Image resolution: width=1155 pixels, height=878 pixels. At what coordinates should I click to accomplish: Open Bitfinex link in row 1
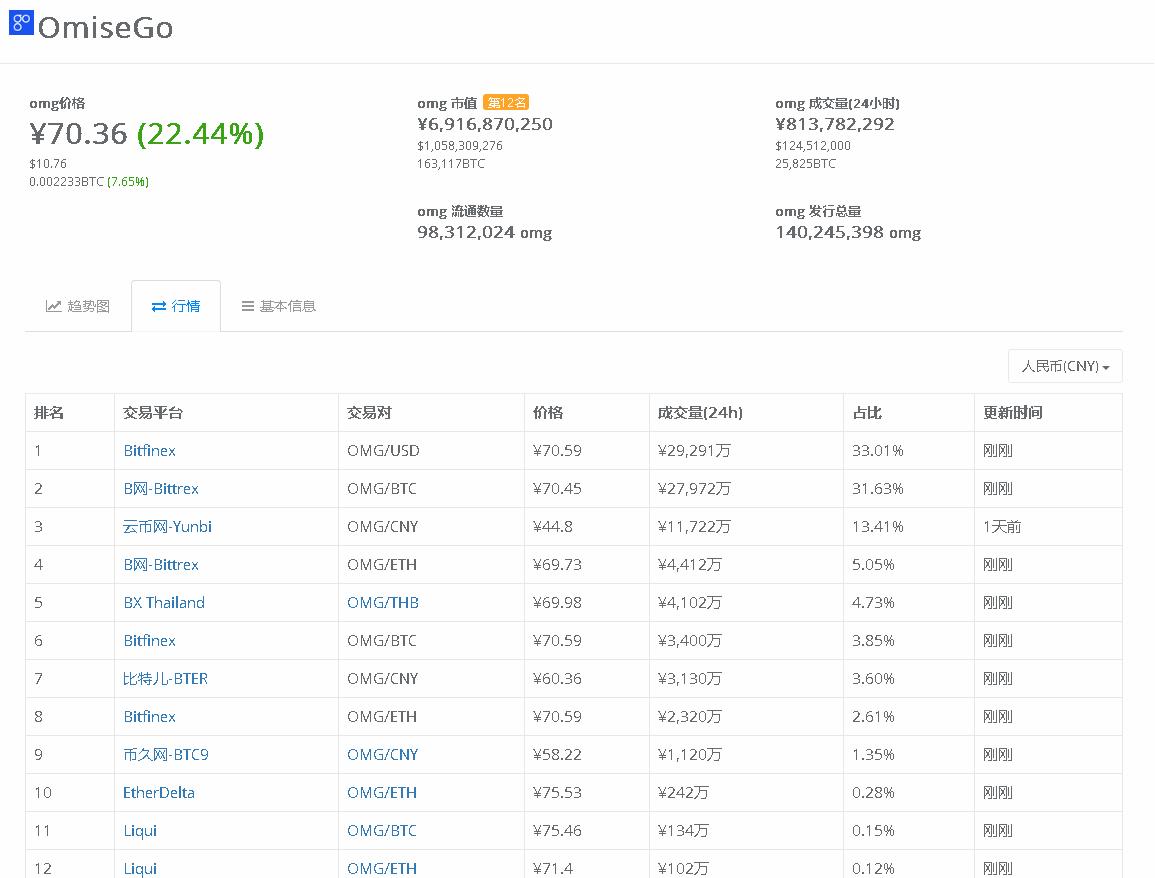coord(149,451)
